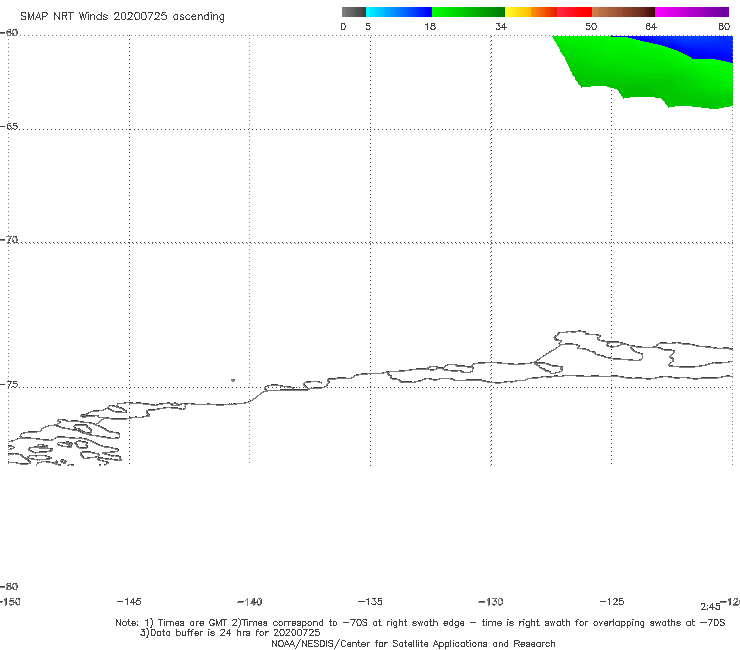Select the green 18-34 segment of the color bar
Image resolution: width=740 pixels, height=650 pixels.
click(x=469, y=12)
